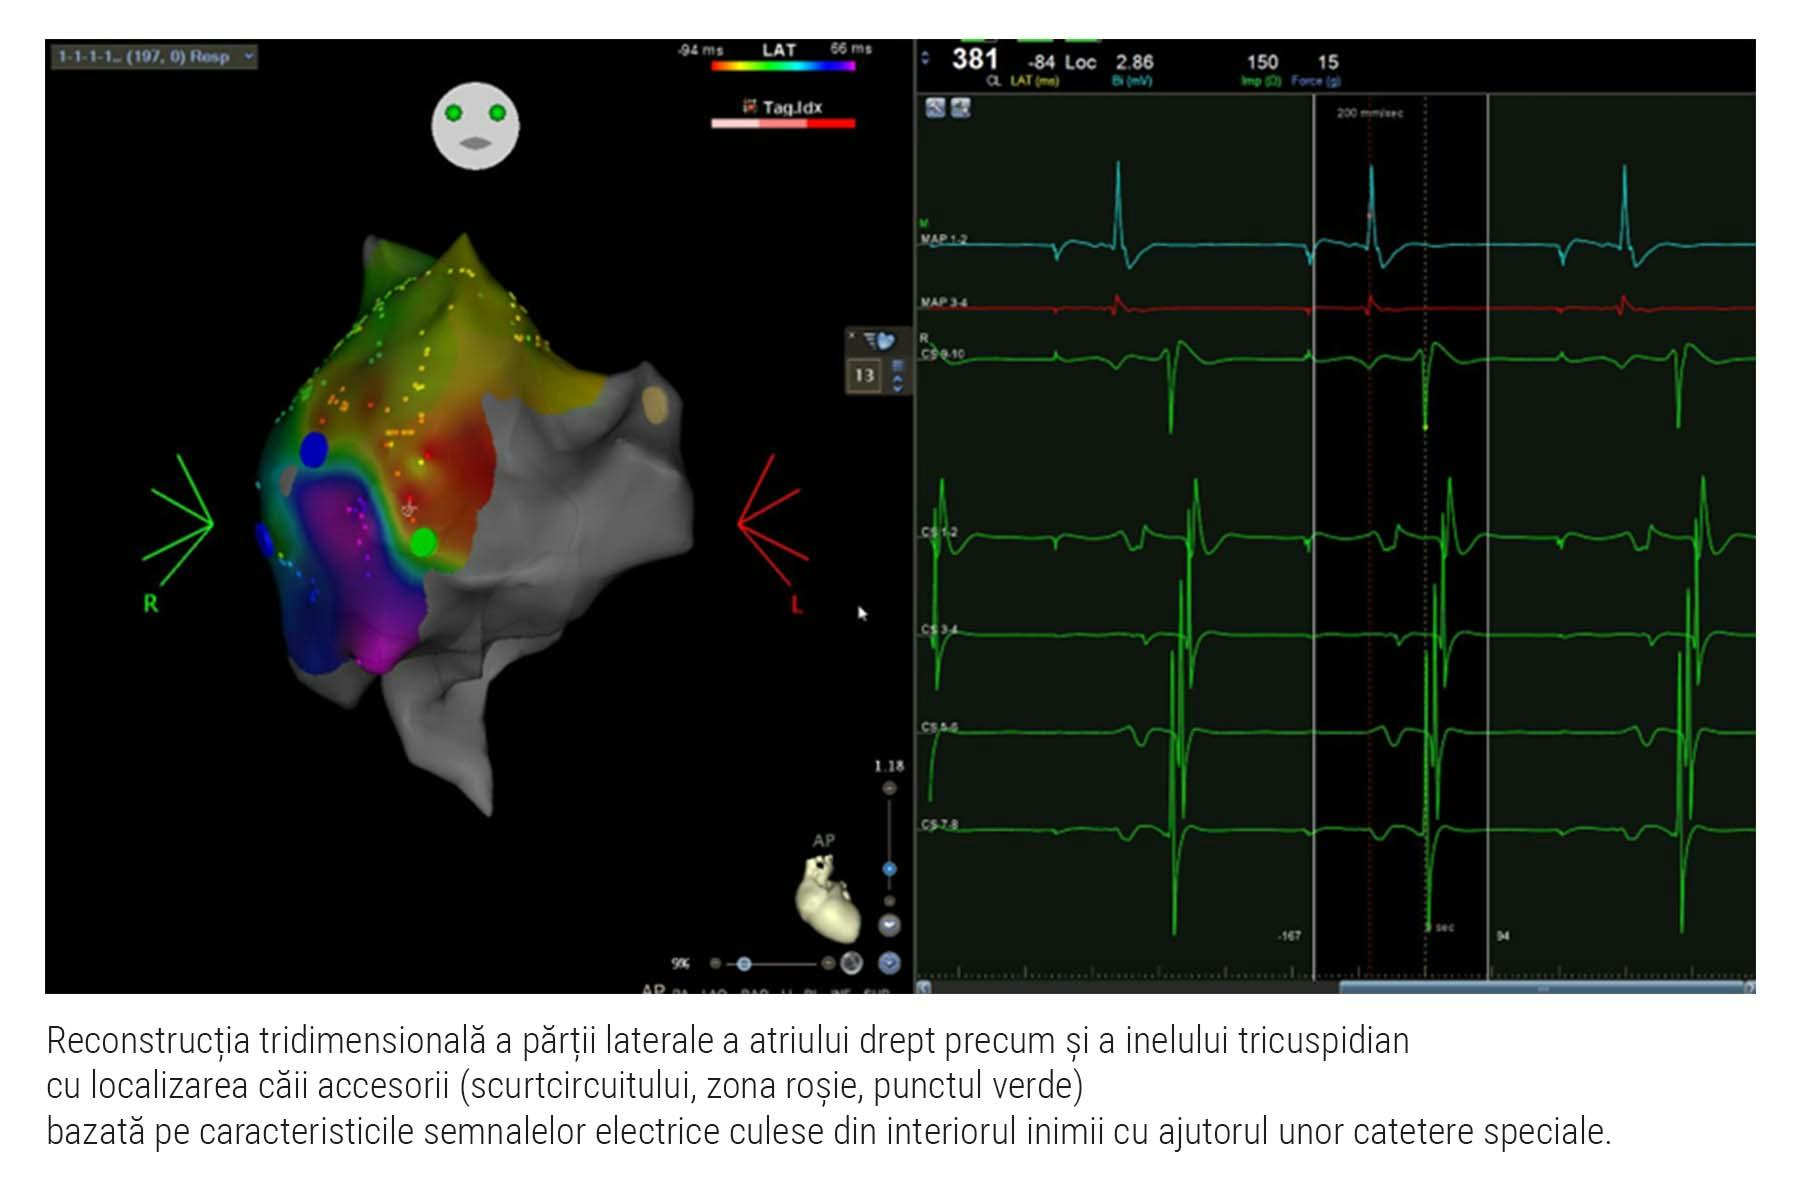
Task: Click the minus button atop the vertical slider
Action: (x=889, y=788)
